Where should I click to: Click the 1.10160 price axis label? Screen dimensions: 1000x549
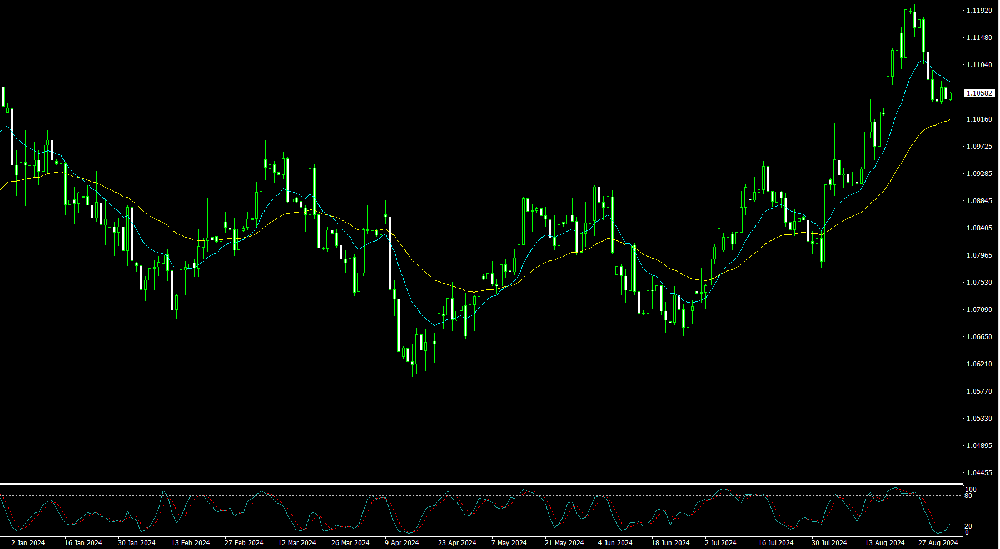tap(978, 120)
